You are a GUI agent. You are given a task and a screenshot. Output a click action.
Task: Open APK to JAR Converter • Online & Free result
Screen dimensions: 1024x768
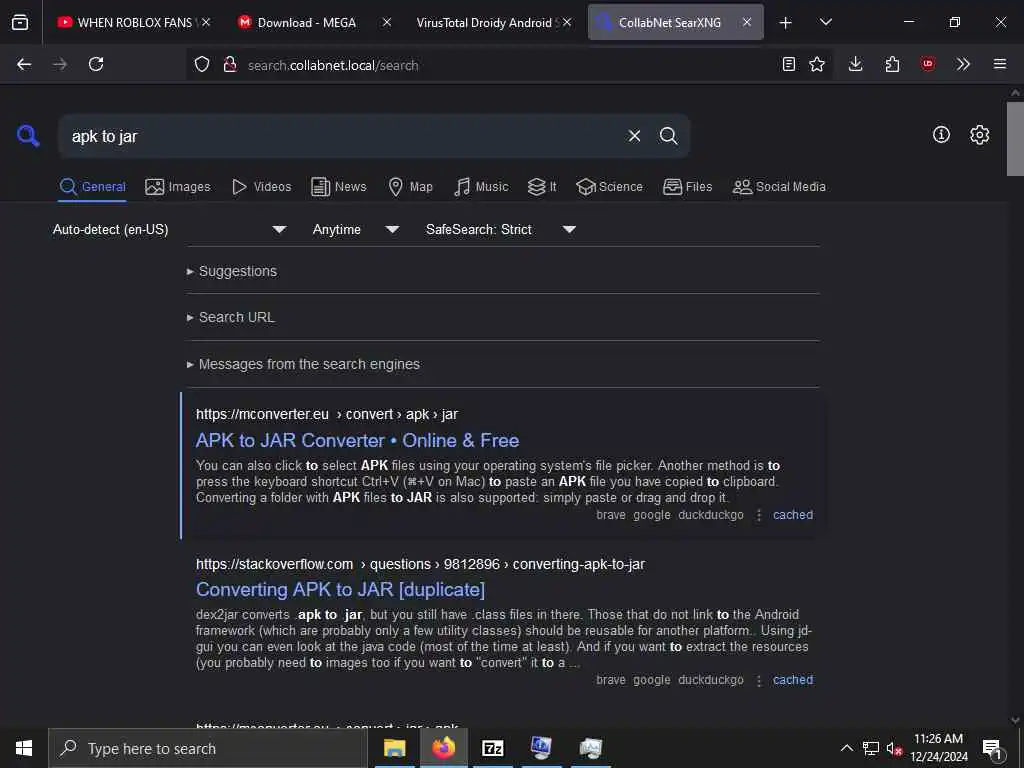357,440
